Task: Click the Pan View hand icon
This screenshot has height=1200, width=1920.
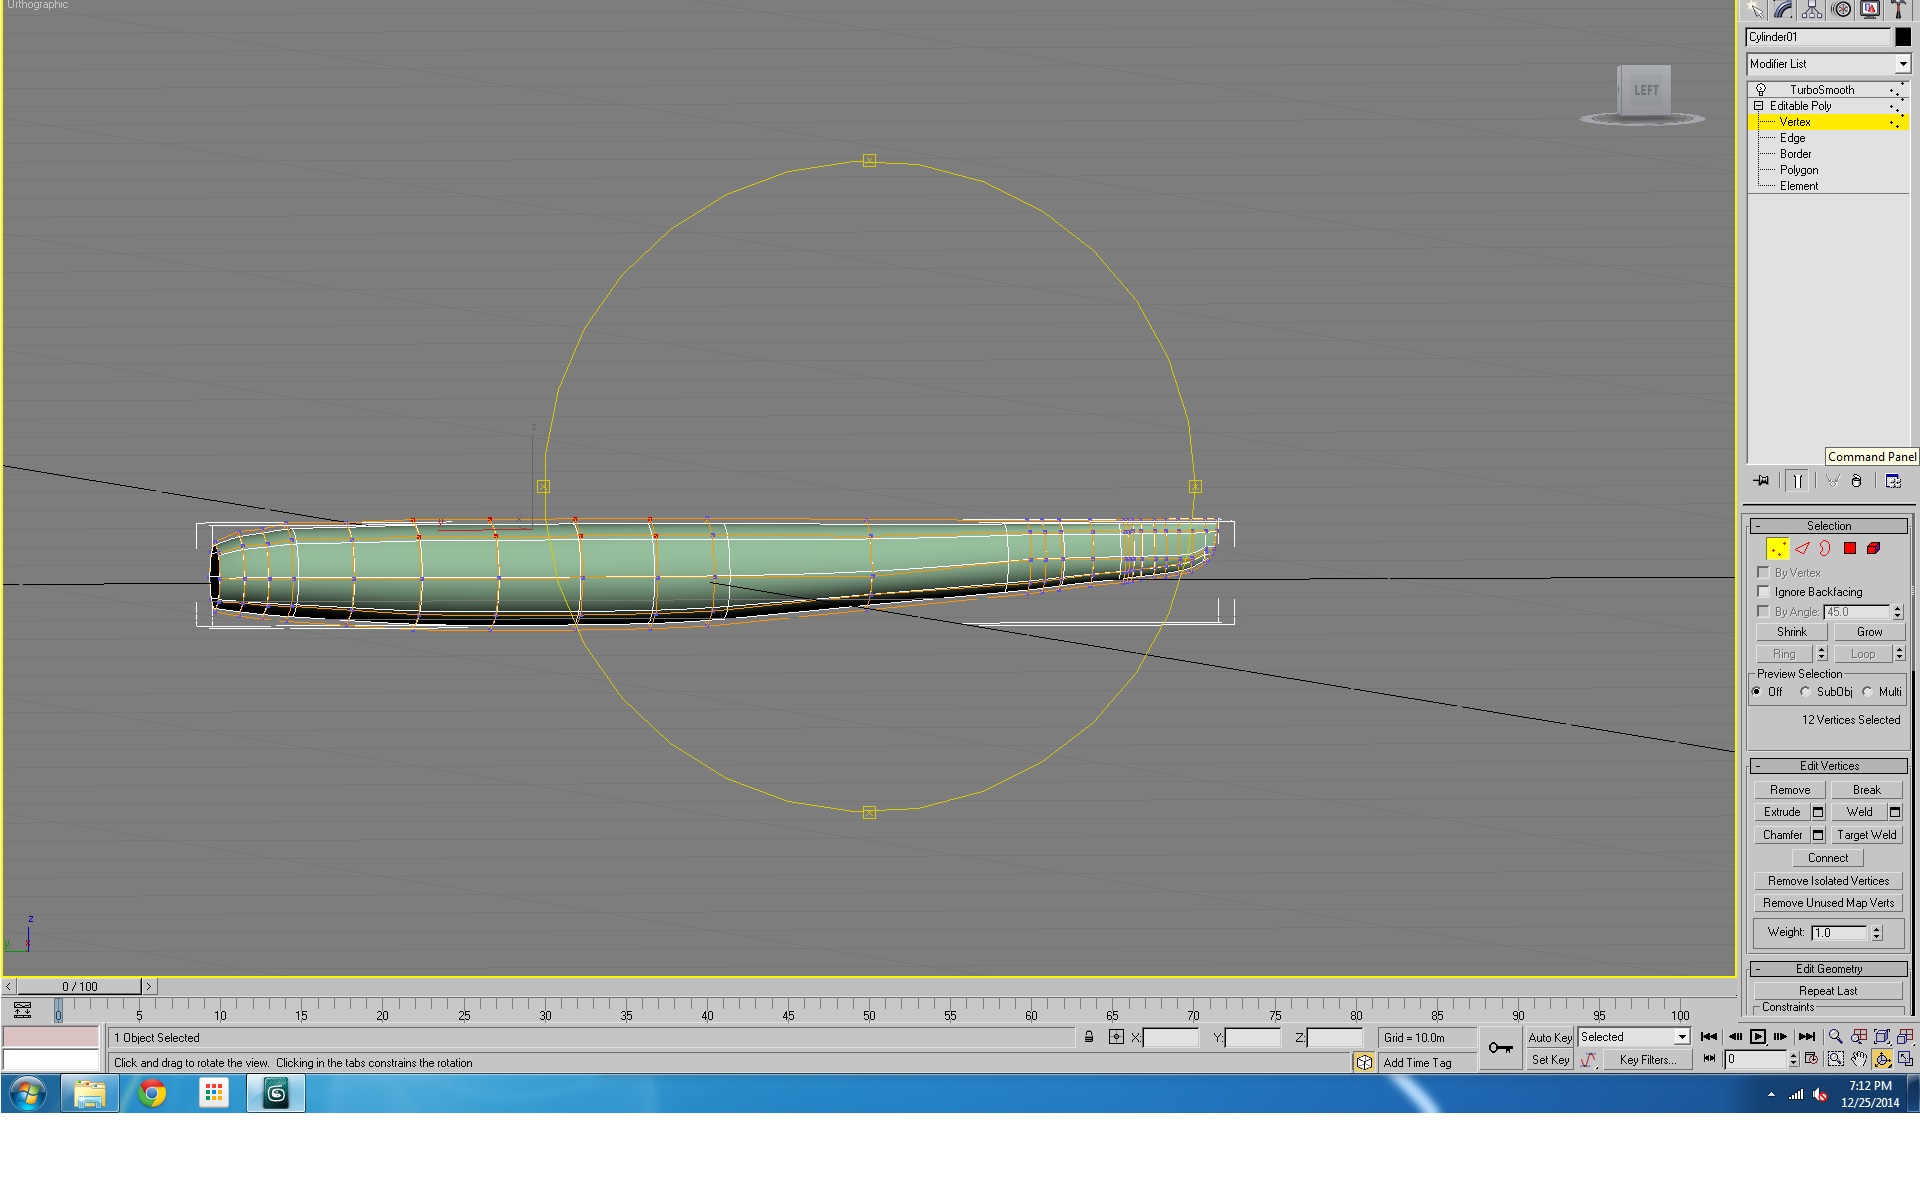Action: click(x=1859, y=1059)
